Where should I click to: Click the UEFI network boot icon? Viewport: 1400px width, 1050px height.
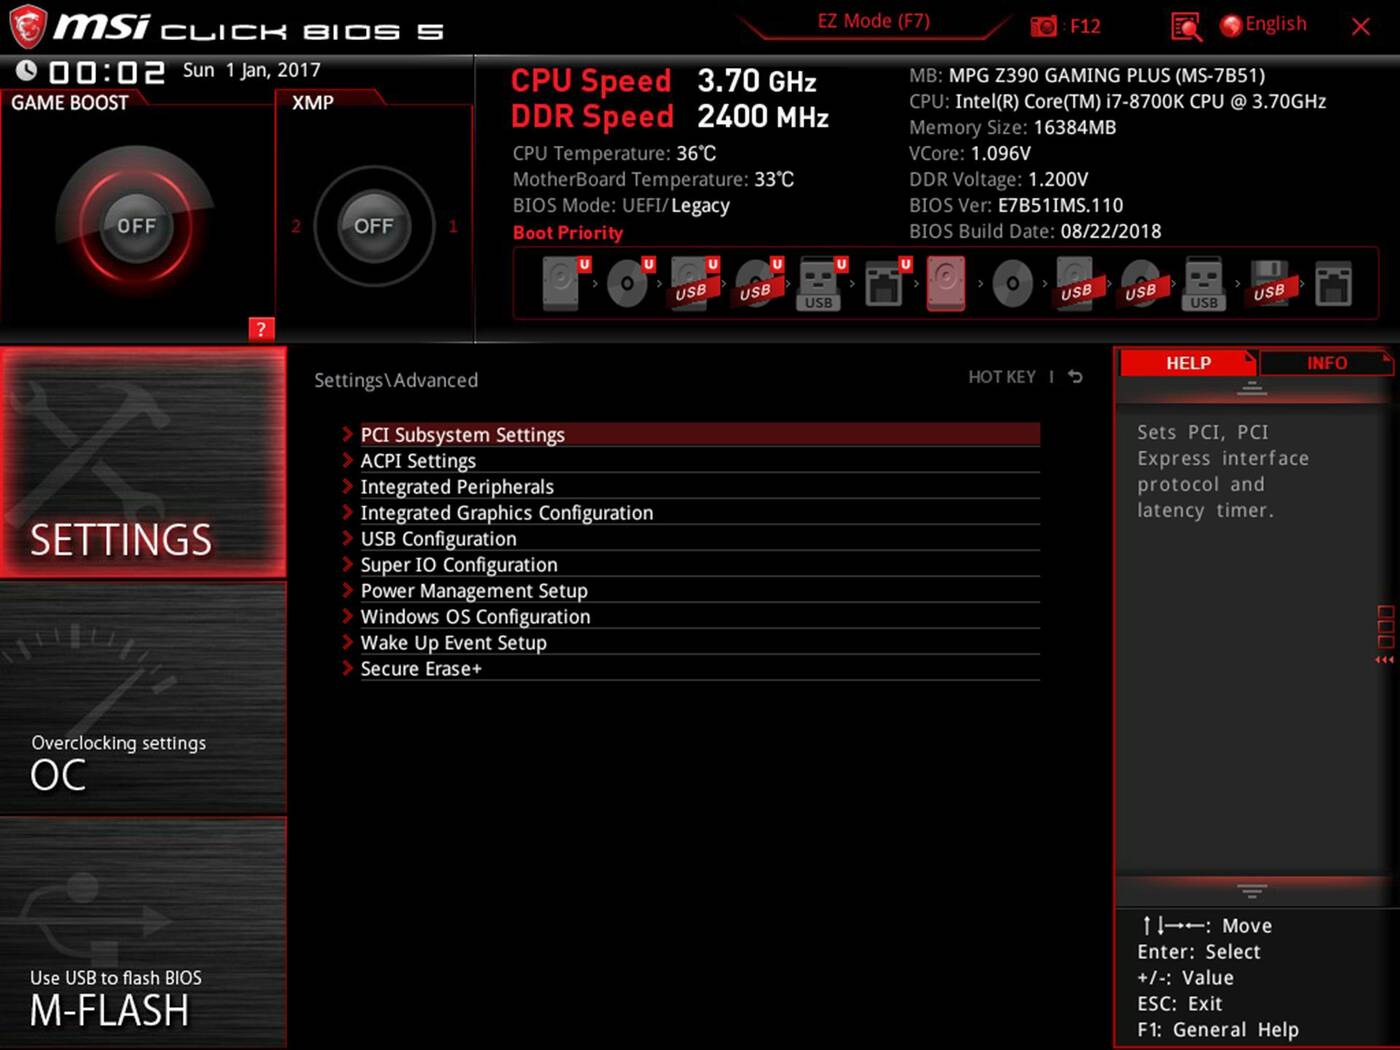pyautogui.click(x=884, y=284)
